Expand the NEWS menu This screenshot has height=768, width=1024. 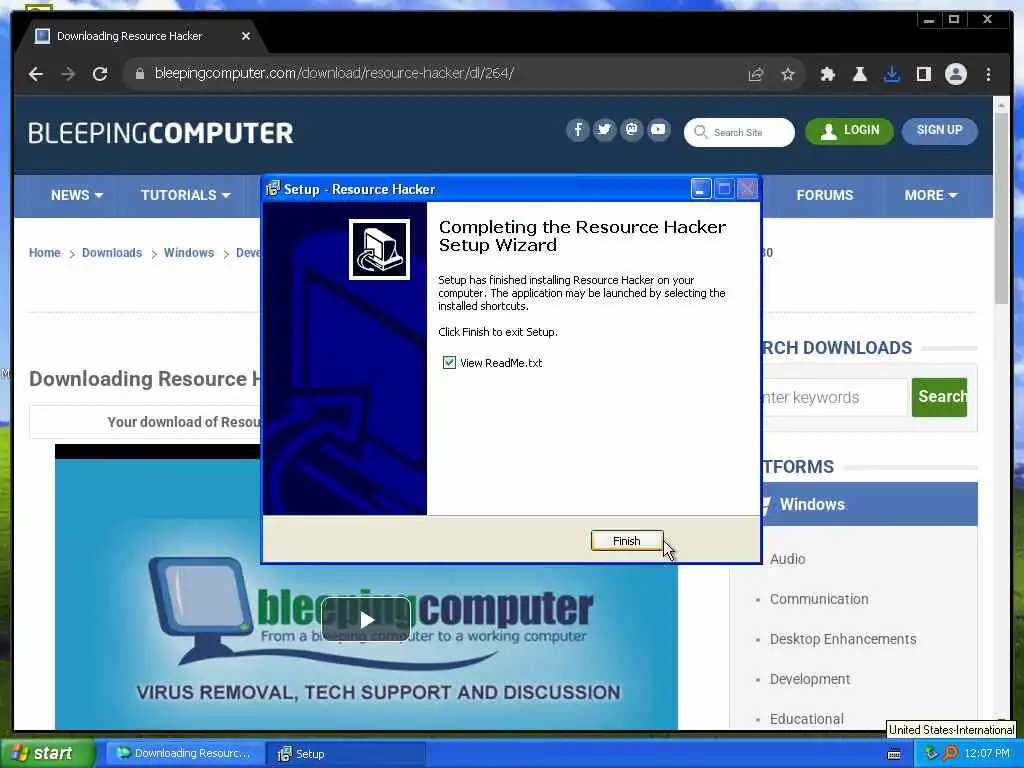[x=76, y=195]
